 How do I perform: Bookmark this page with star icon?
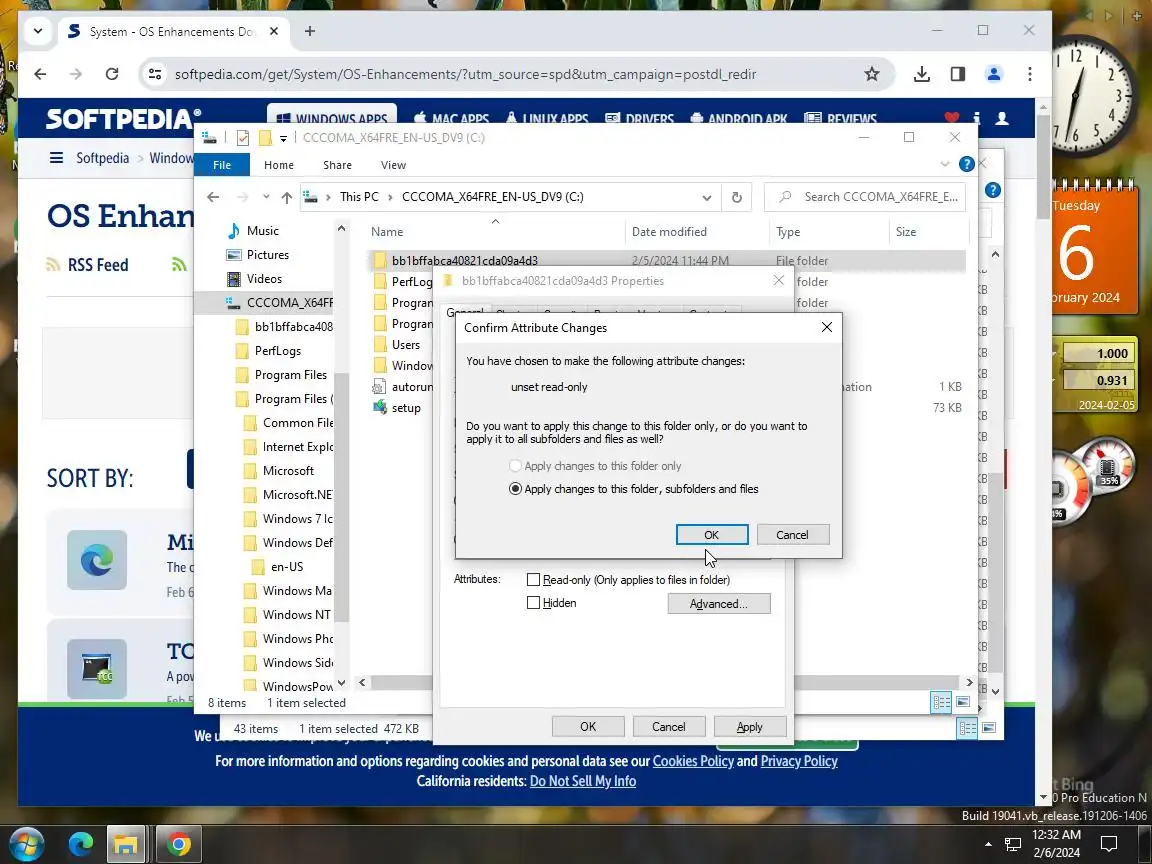coord(871,74)
